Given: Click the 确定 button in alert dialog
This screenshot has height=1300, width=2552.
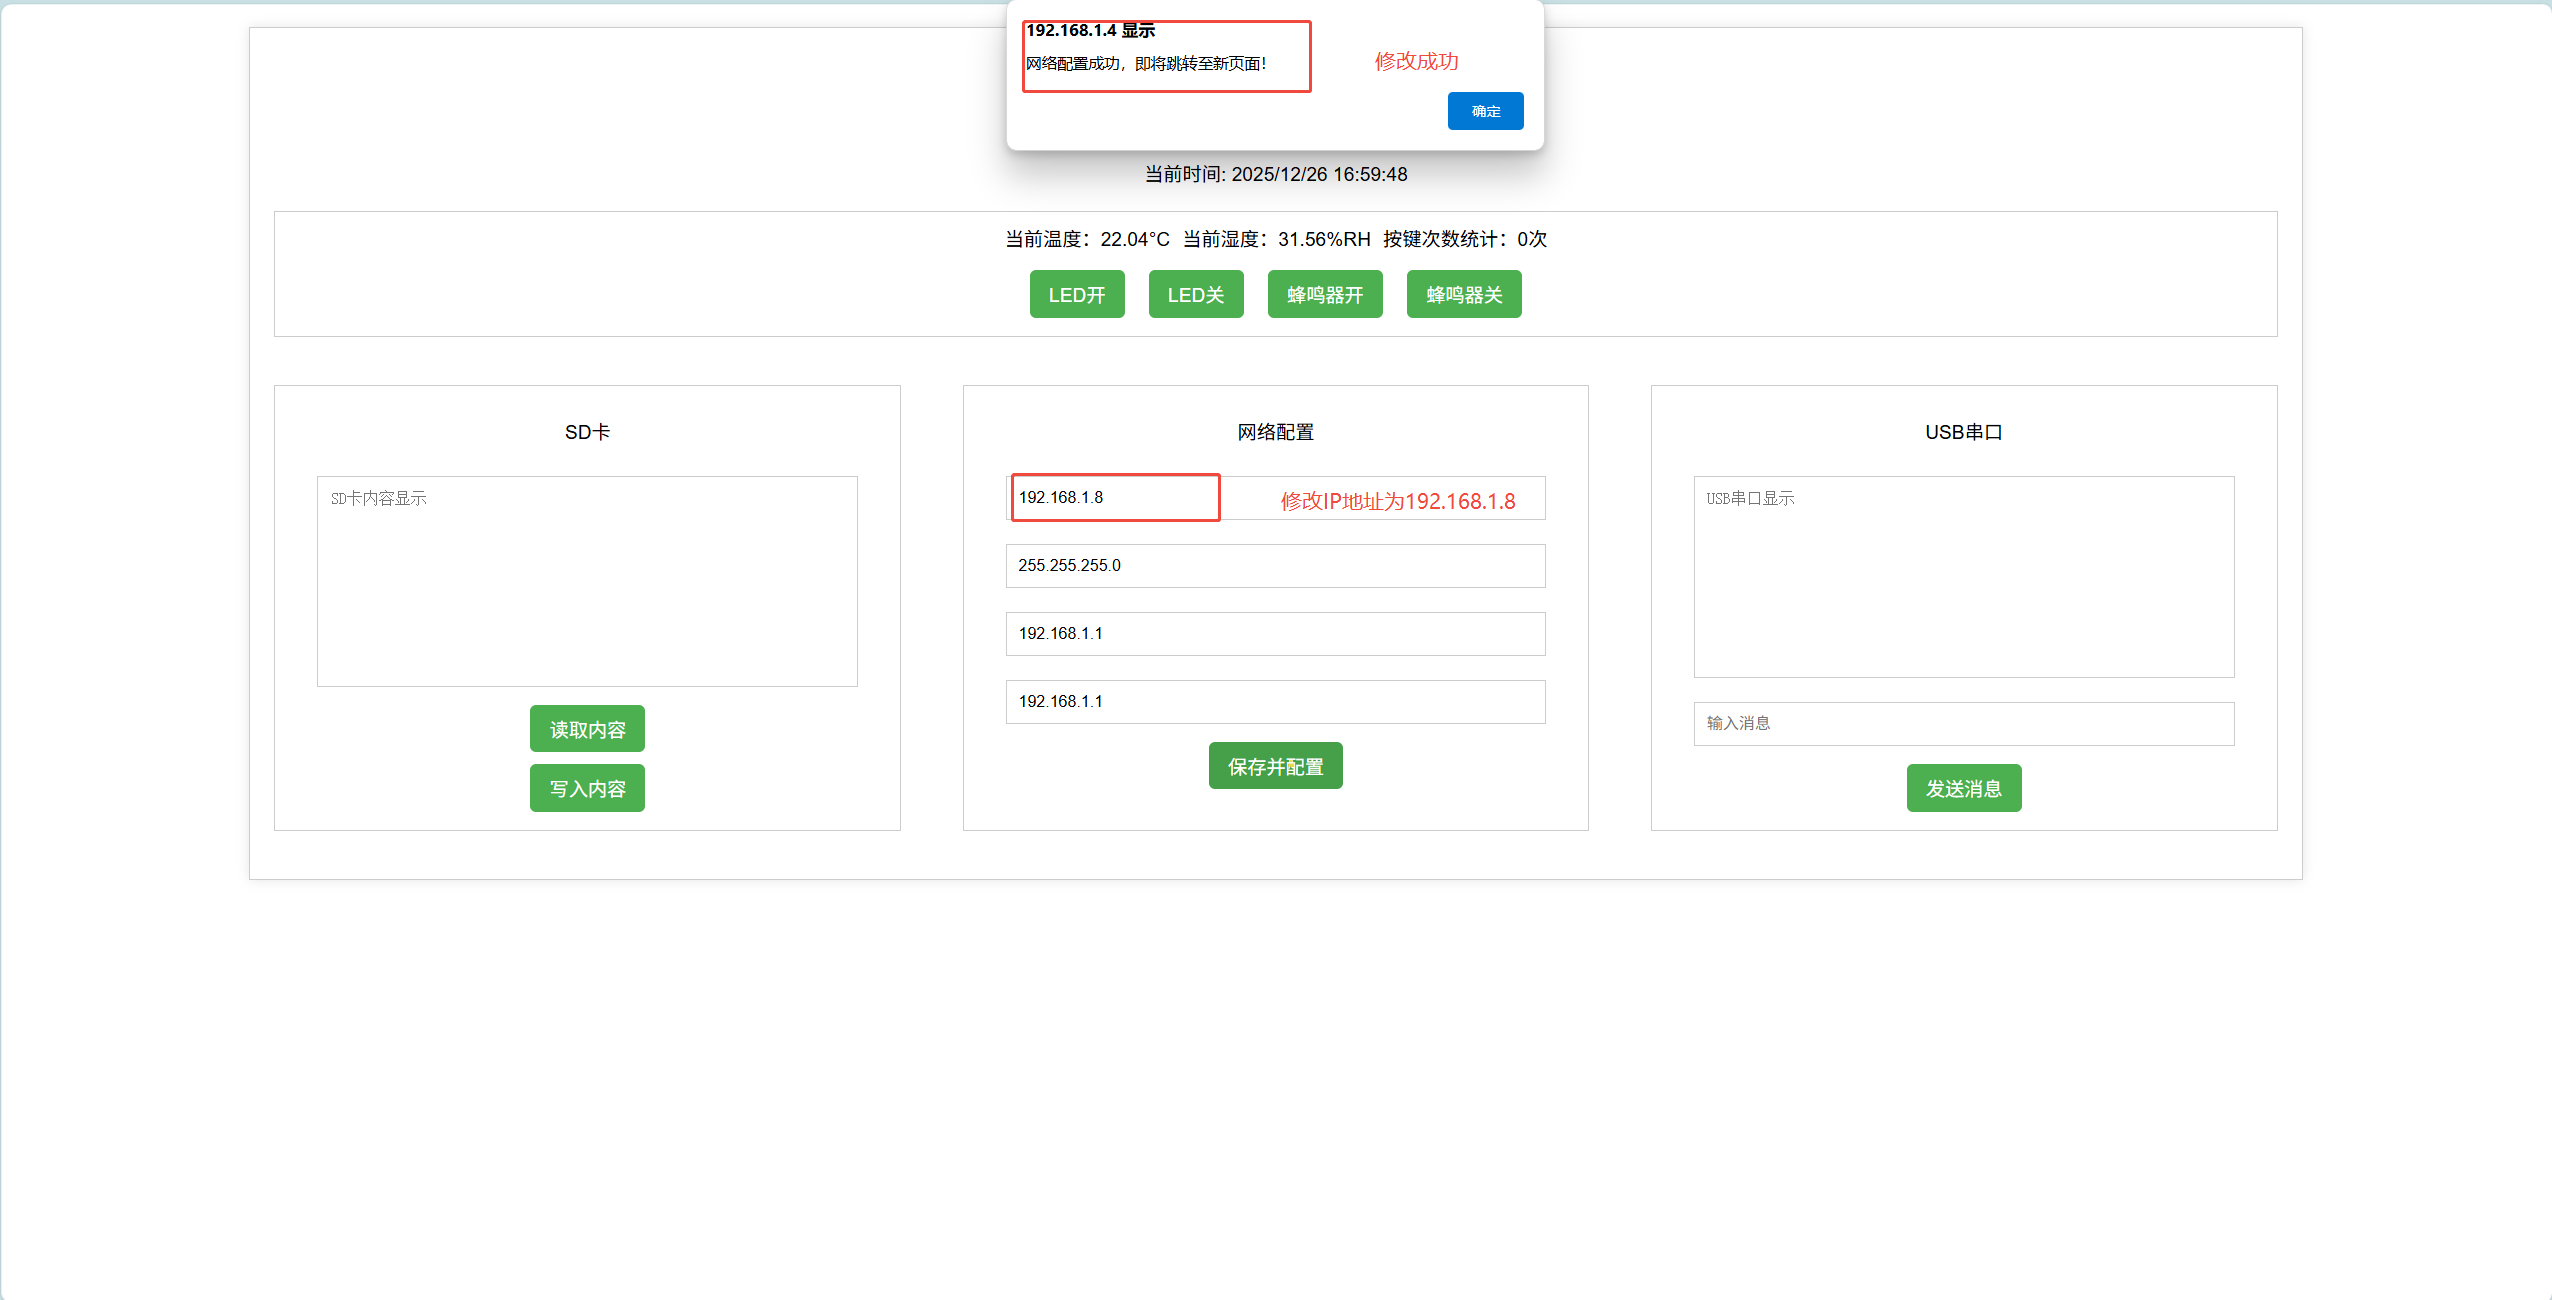Looking at the screenshot, I should click(x=1485, y=111).
